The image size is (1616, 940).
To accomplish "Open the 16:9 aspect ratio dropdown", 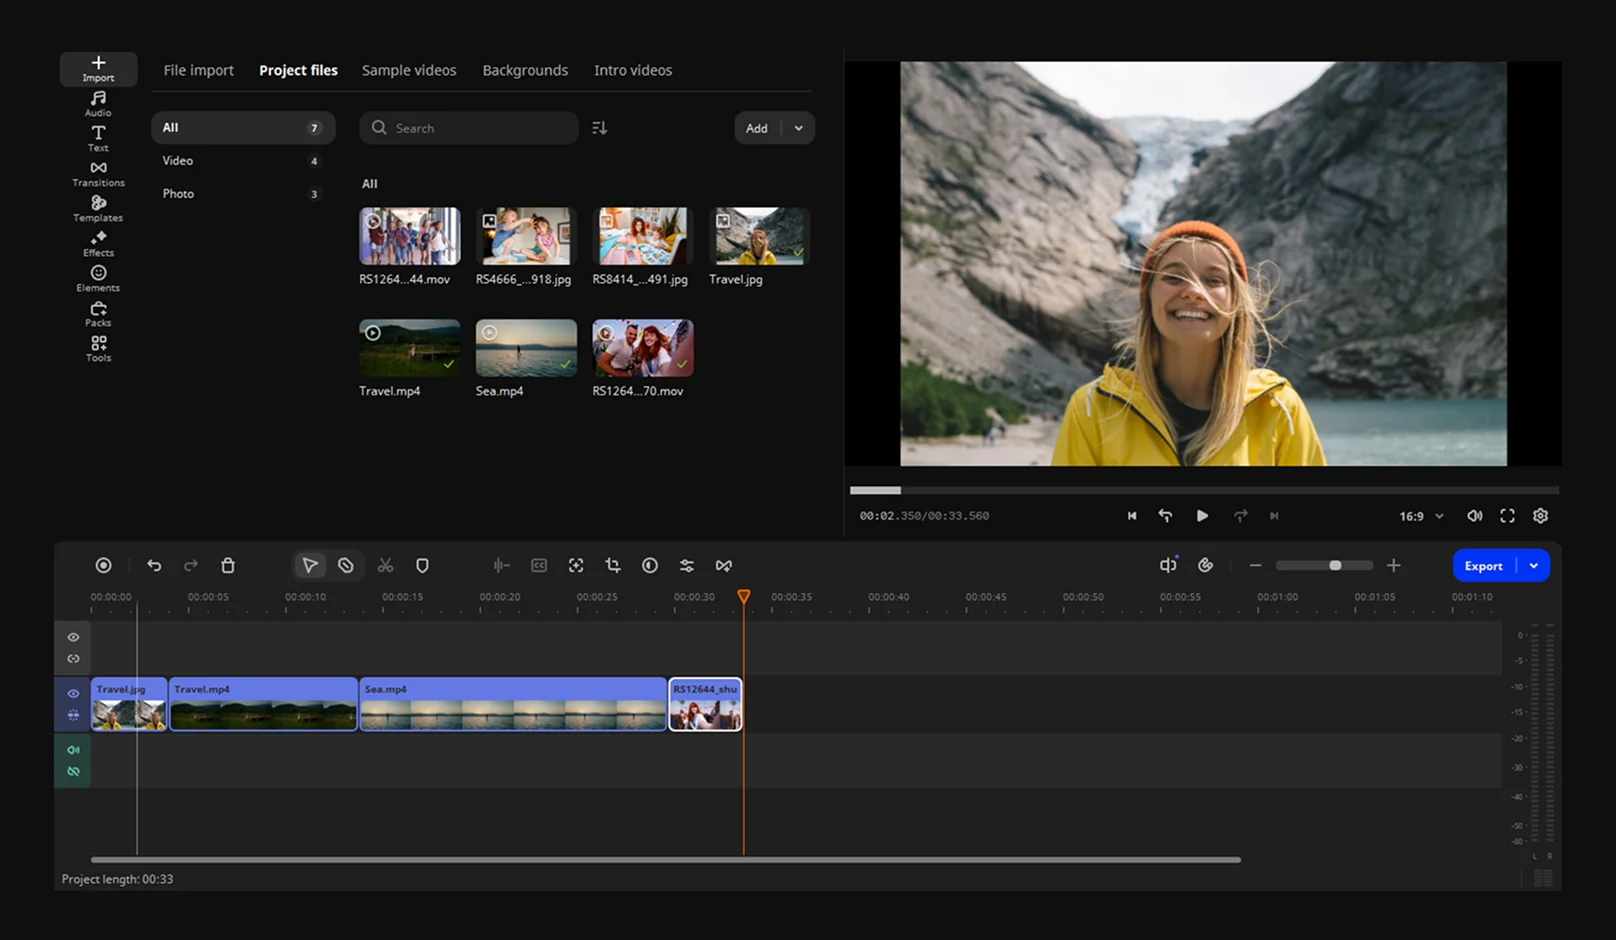I will click(x=1421, y=516).
